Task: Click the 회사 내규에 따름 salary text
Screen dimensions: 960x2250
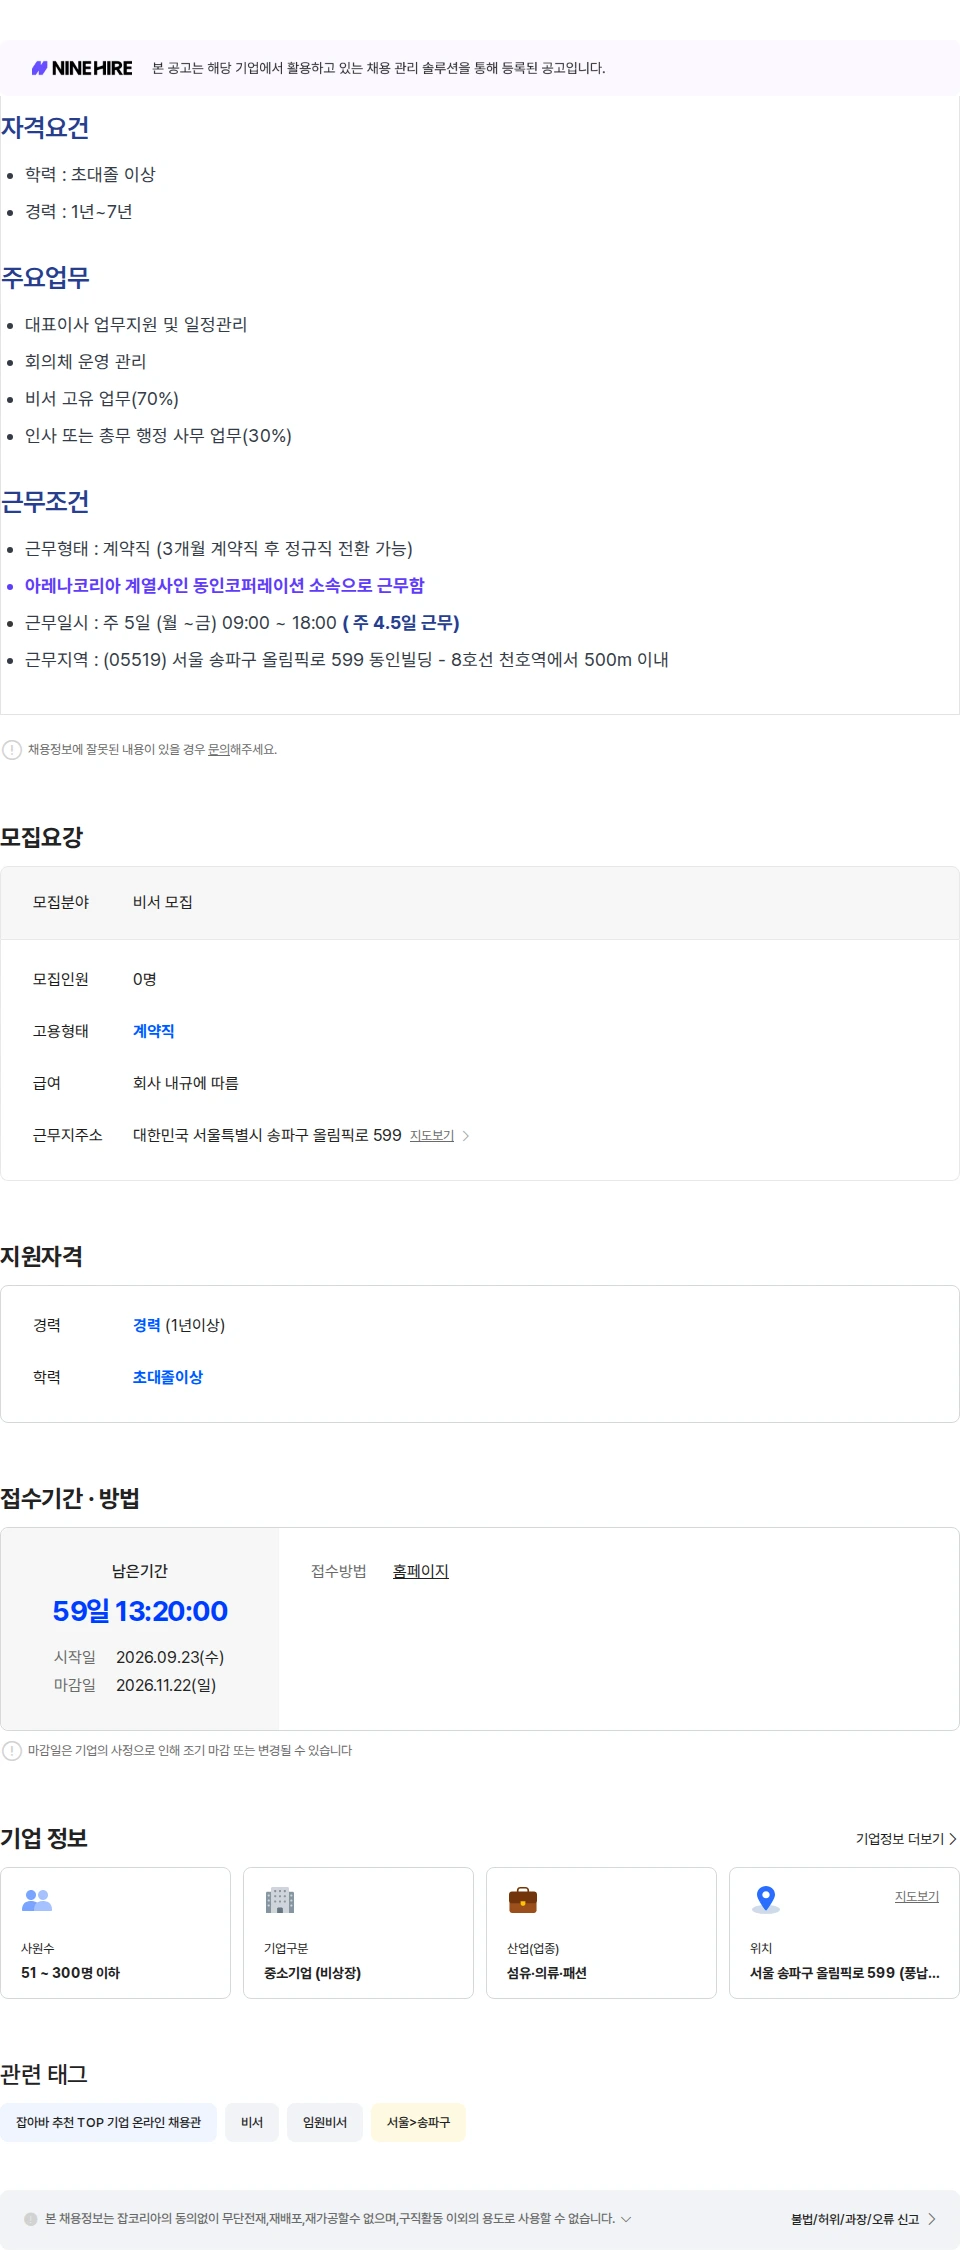Action: 186,1083
